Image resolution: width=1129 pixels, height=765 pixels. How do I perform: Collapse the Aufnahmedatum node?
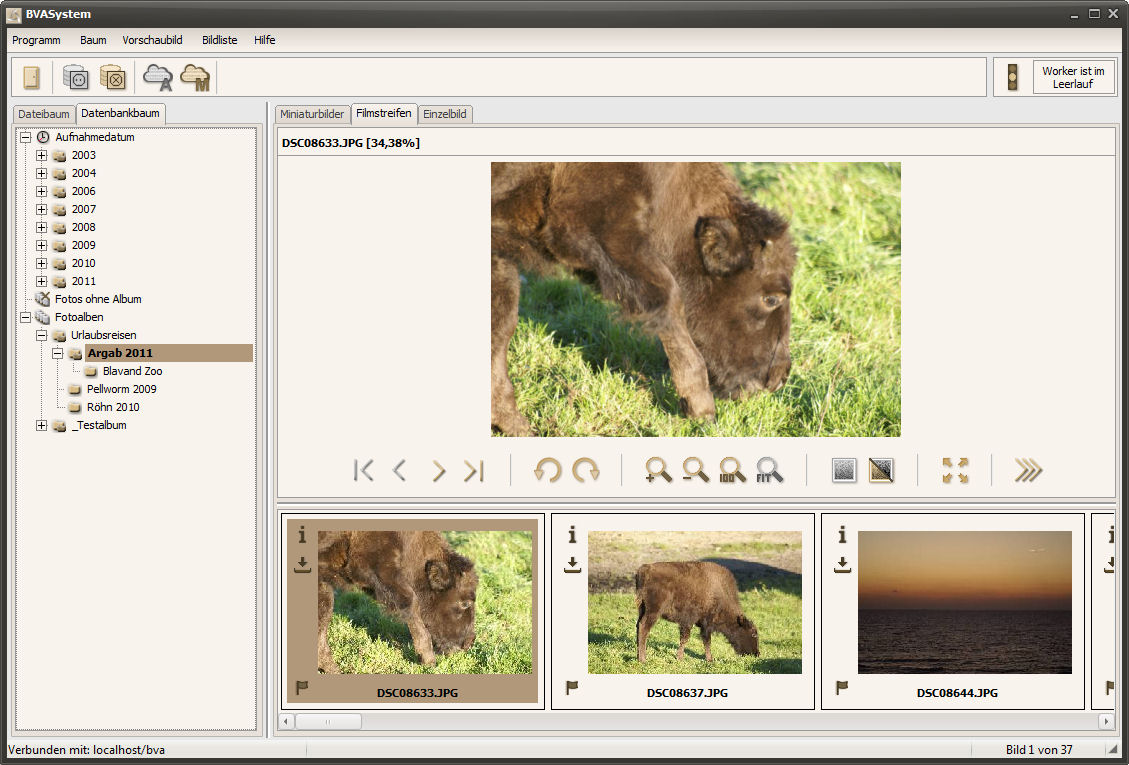tap(26, 137)
